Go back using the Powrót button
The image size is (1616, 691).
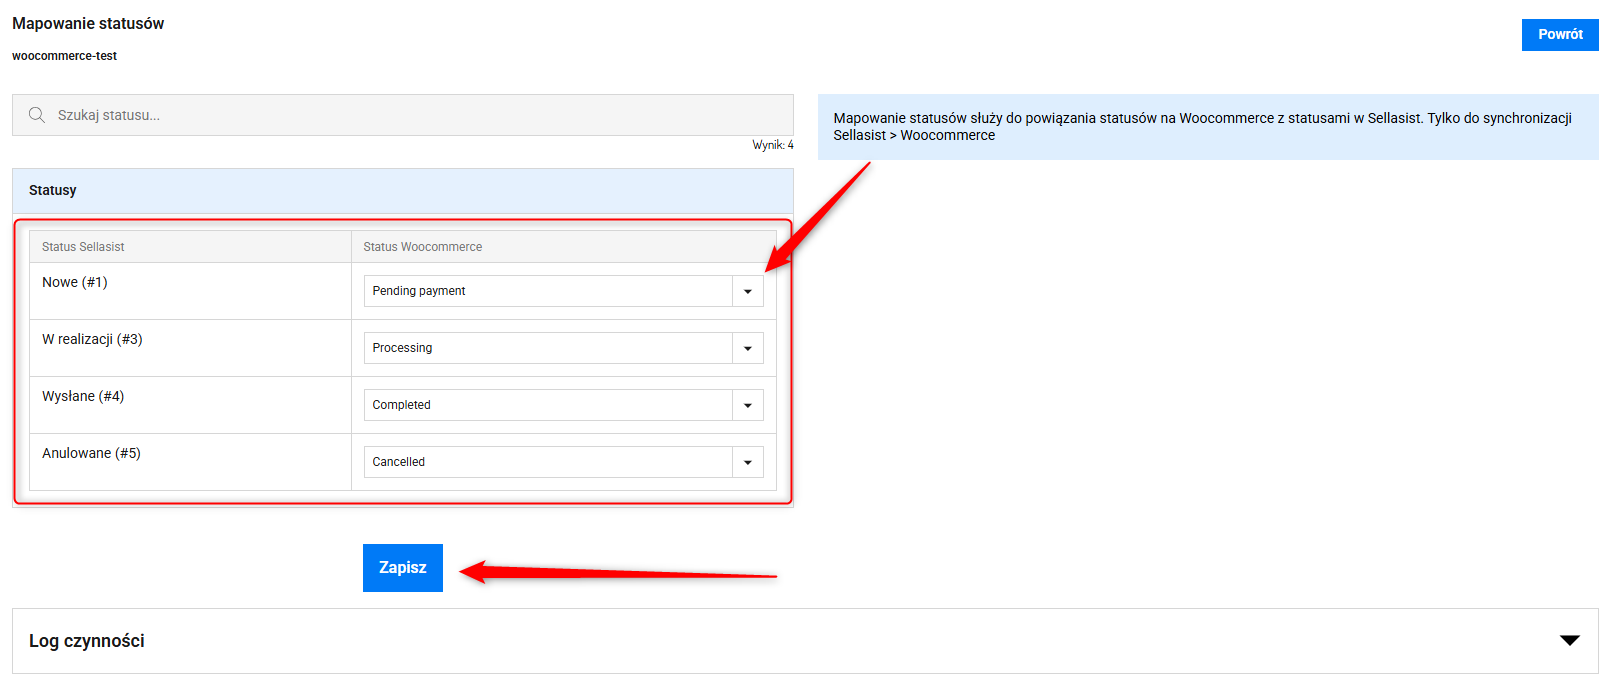[1559, 34]
